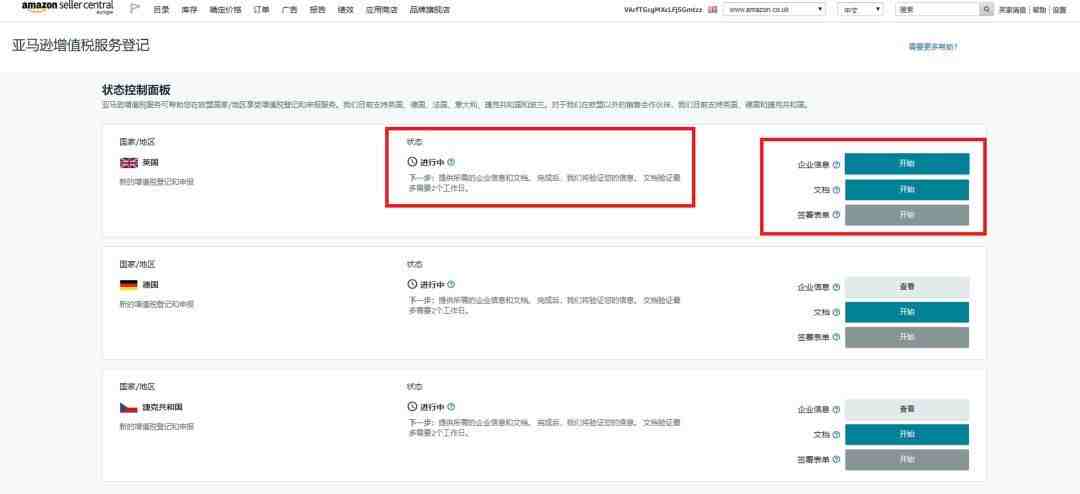Open help icon next to UK 企业信息
The height and width of the screenshot is (494, 1080).
click(836, 165)
